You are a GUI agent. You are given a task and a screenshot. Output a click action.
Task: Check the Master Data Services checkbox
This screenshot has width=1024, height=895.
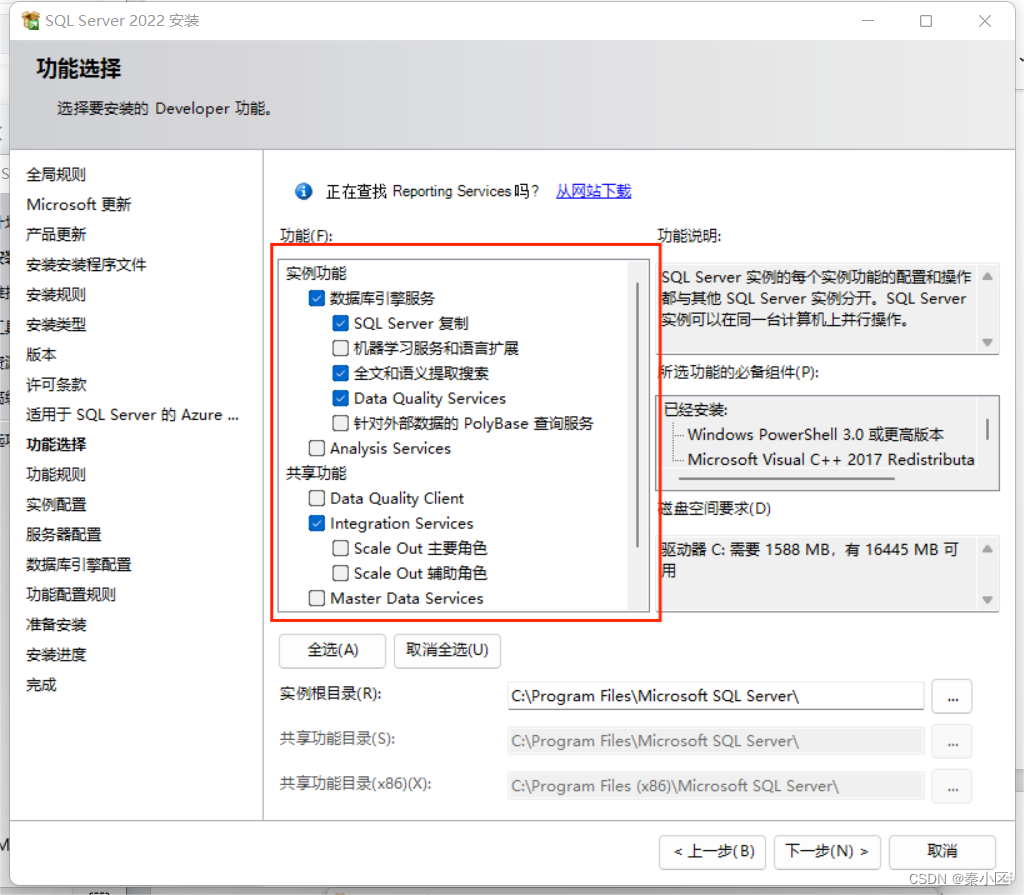click(x=317, y=598)
